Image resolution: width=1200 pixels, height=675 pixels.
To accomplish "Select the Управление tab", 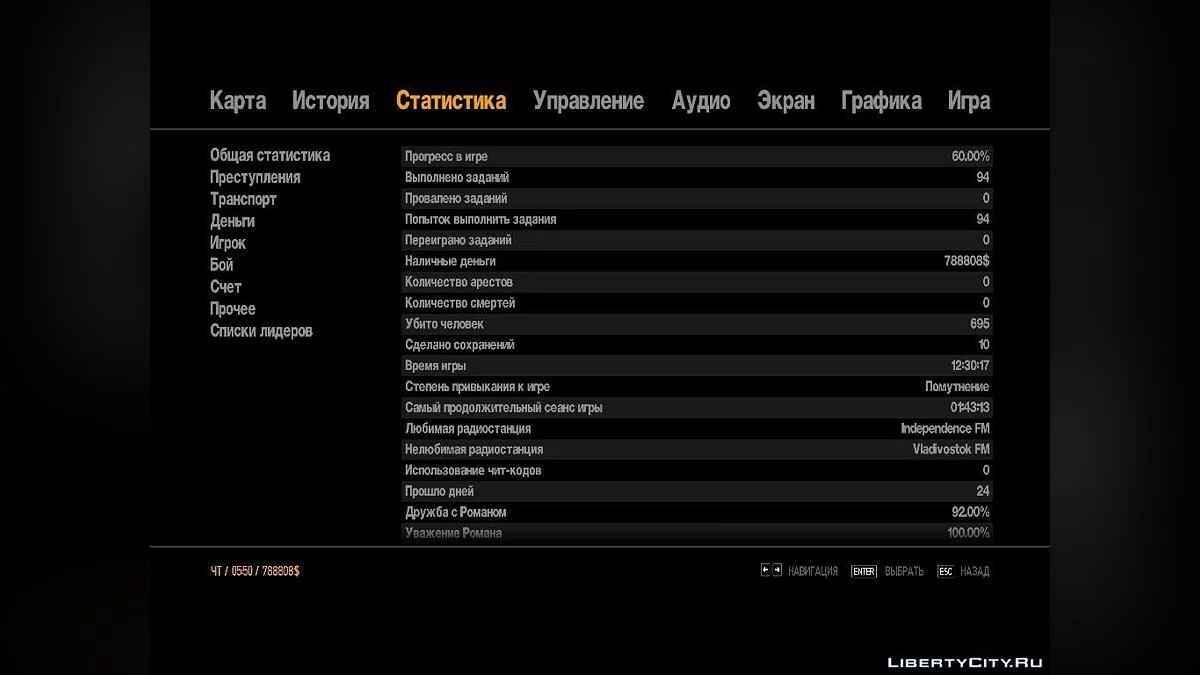I will click(588, 101).
